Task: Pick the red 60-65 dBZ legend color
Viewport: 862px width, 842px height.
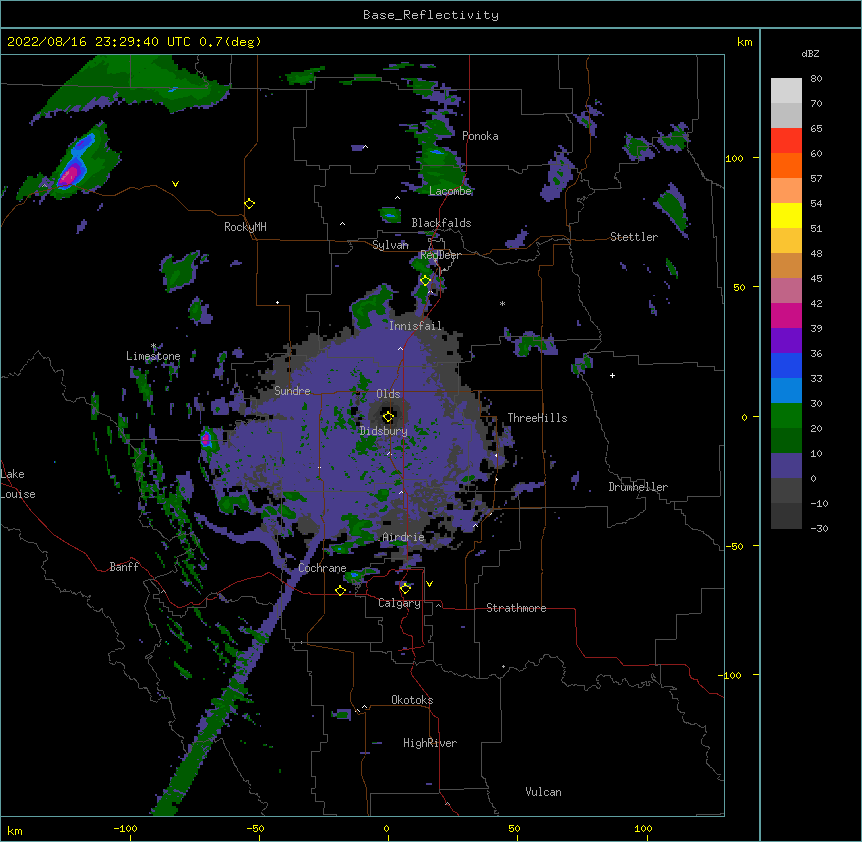Action: tap(786, 141)
